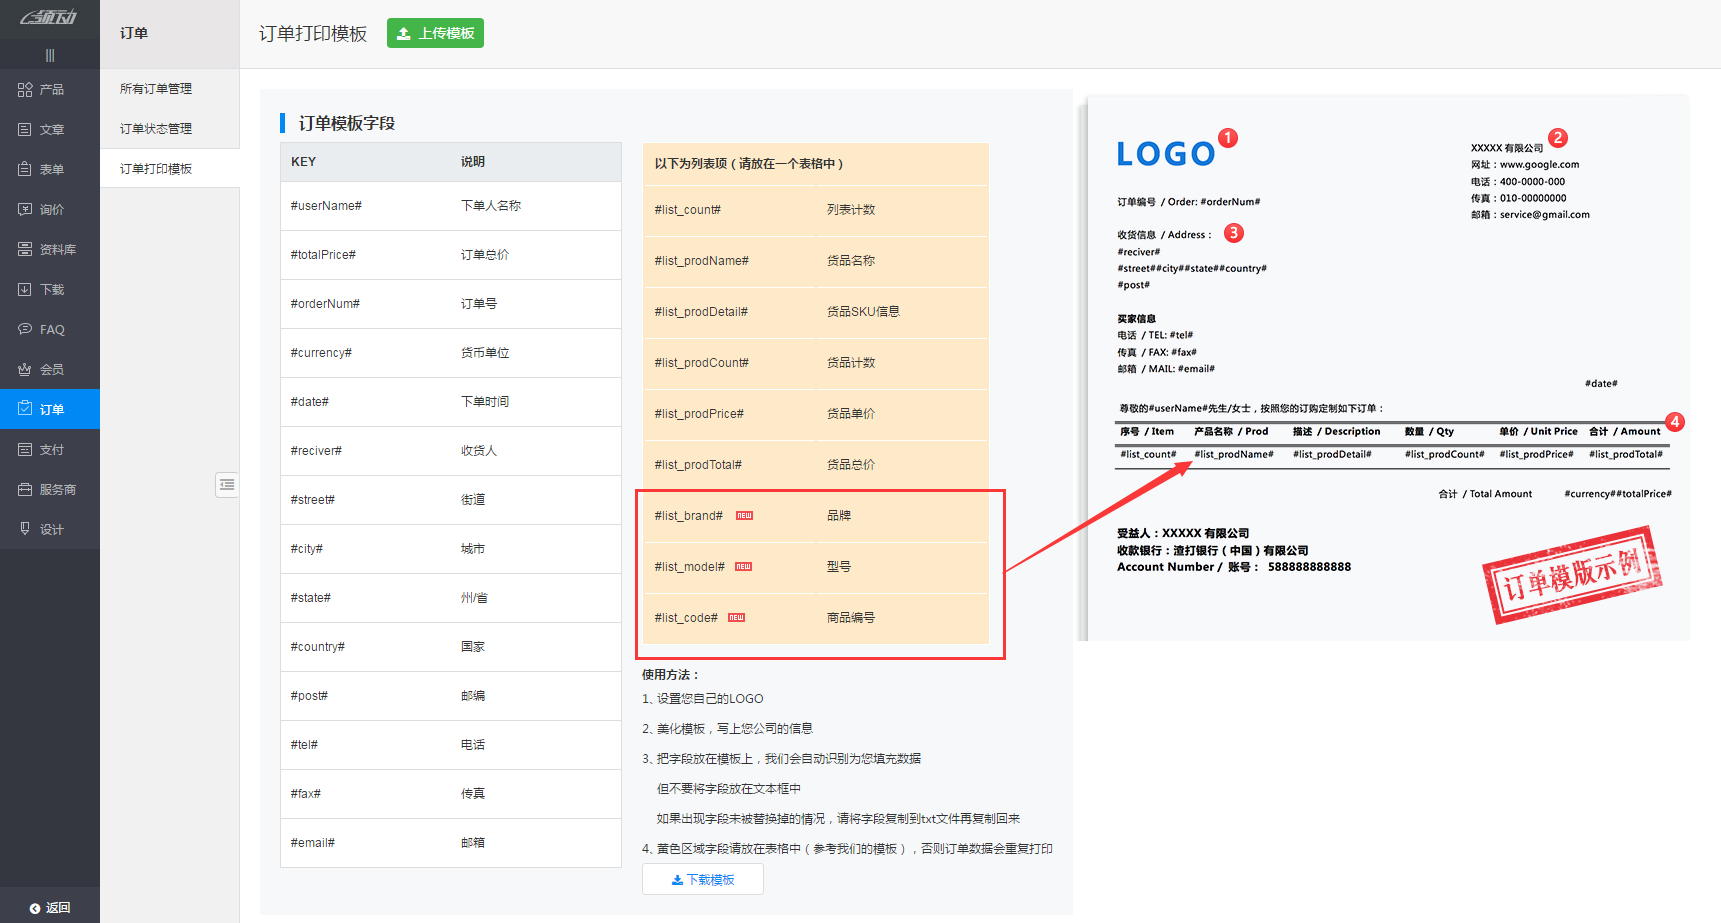
Task: Open the 下载 (Downloads) sidebar icon
Action: 25,290
